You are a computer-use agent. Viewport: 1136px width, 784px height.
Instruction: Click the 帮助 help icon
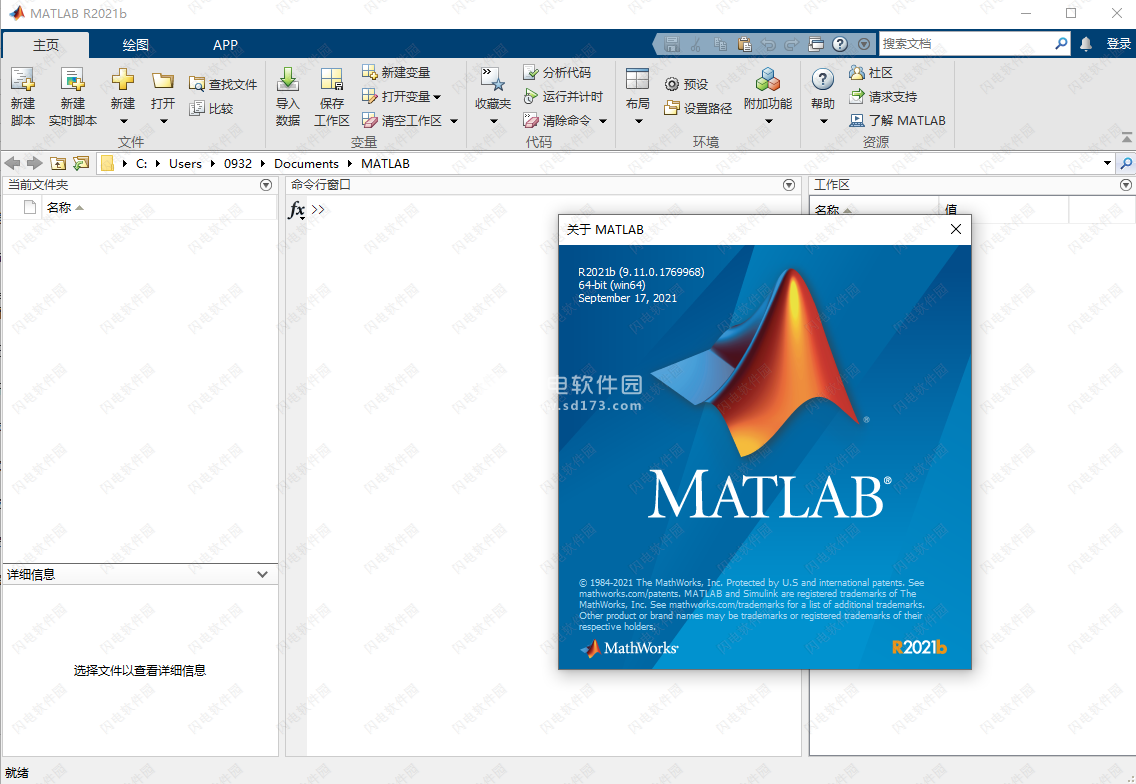click(x=822, y=79)
